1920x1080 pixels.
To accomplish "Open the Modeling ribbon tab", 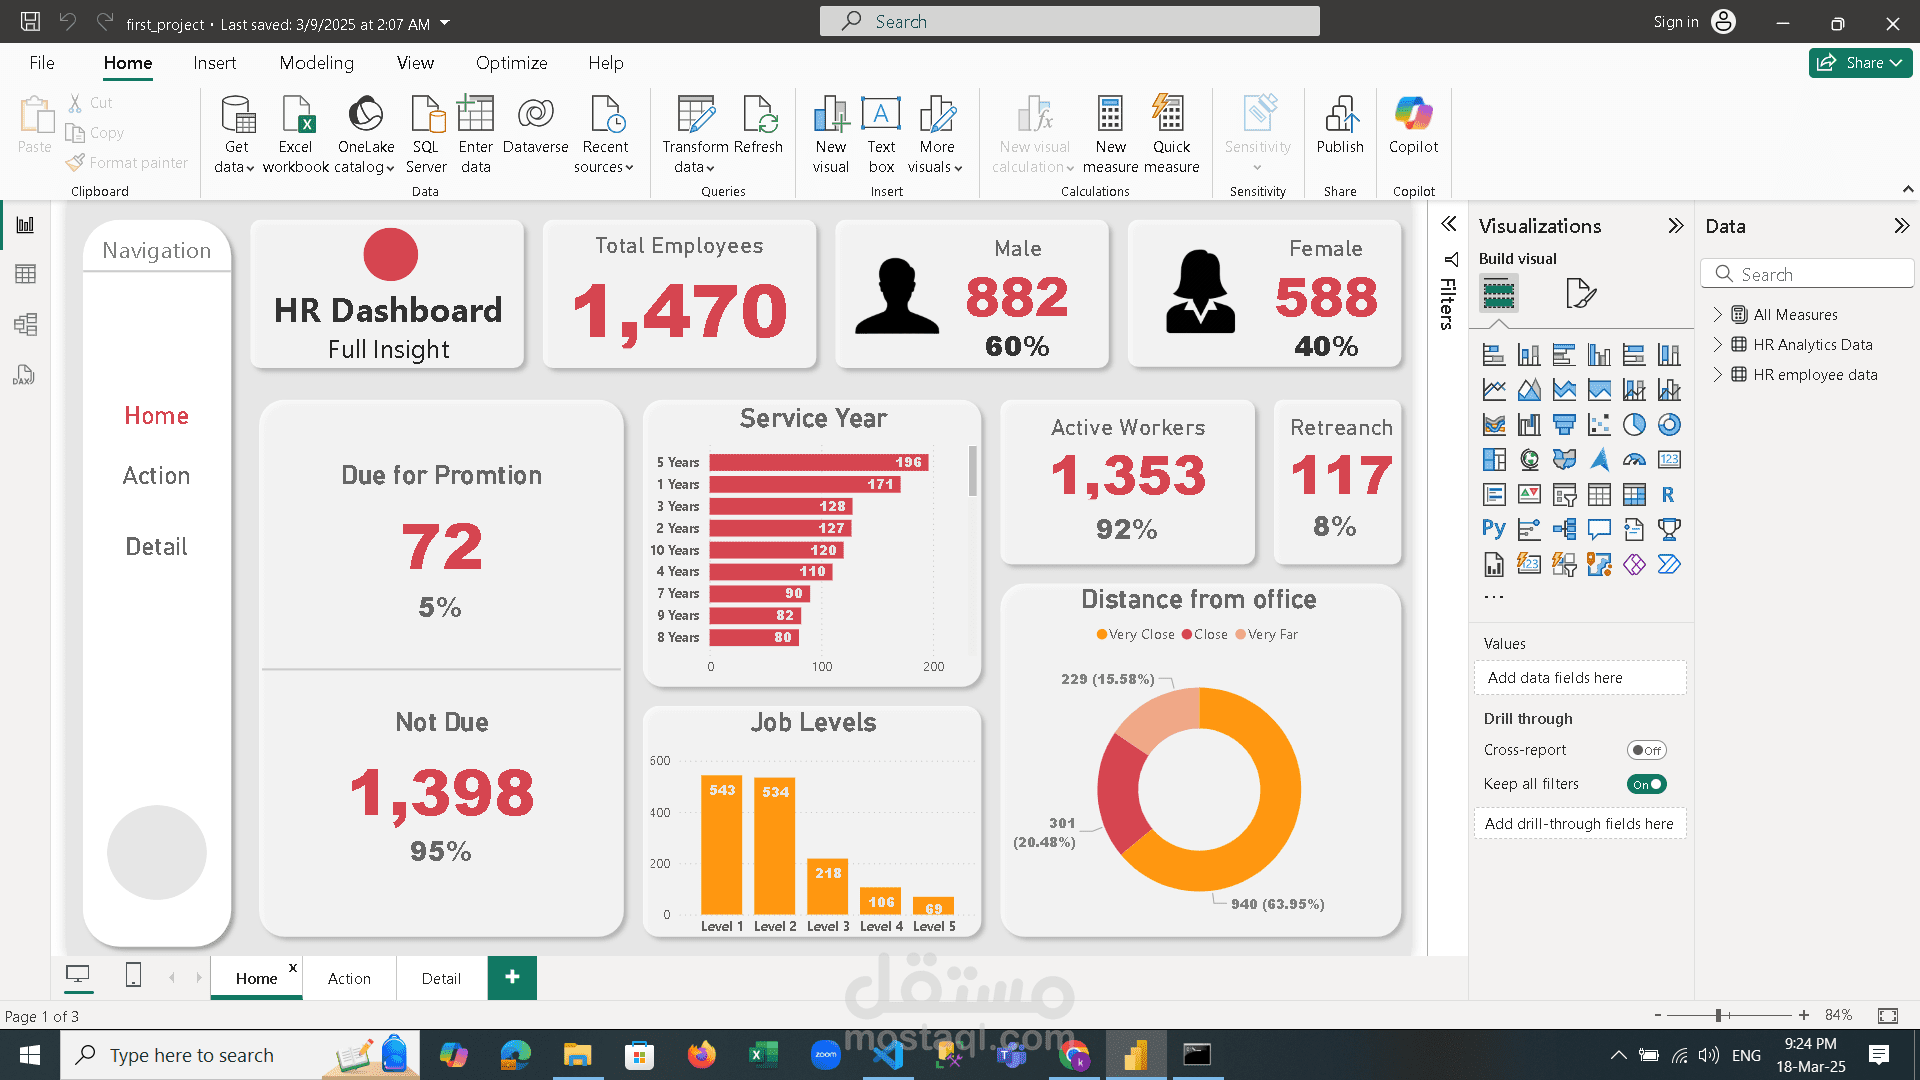I will (316, 62).
